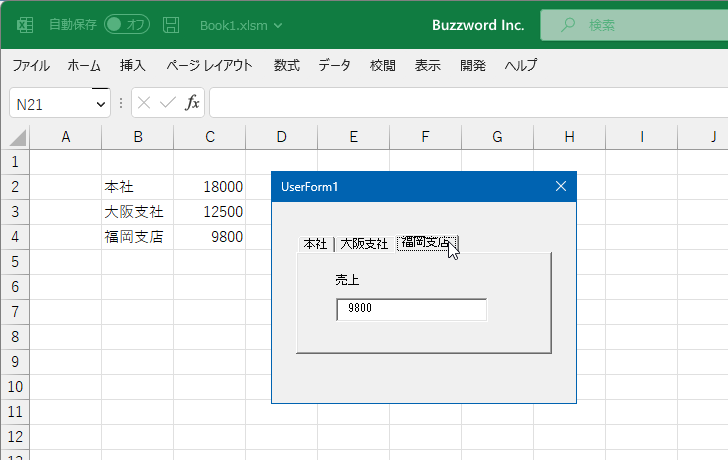Select row 1 header
Viewport: 728px width, 460px height.
coord(15,162)
